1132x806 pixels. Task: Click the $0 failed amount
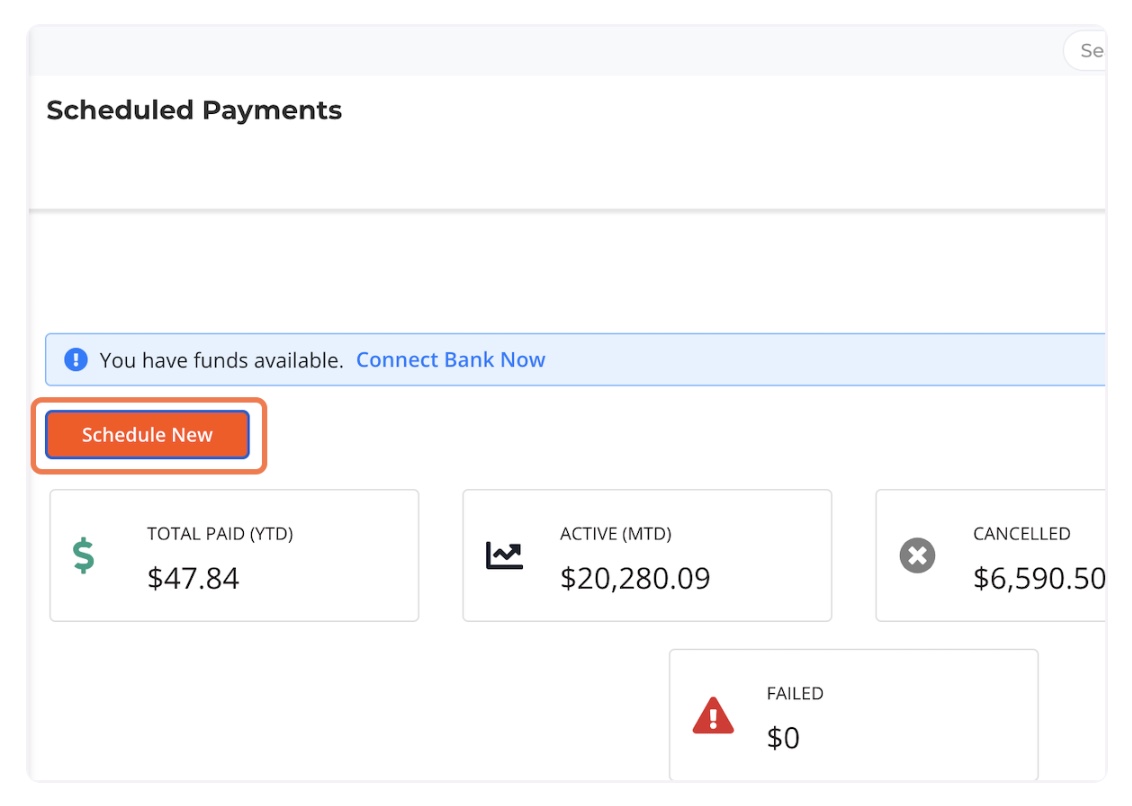pos(783,738)
